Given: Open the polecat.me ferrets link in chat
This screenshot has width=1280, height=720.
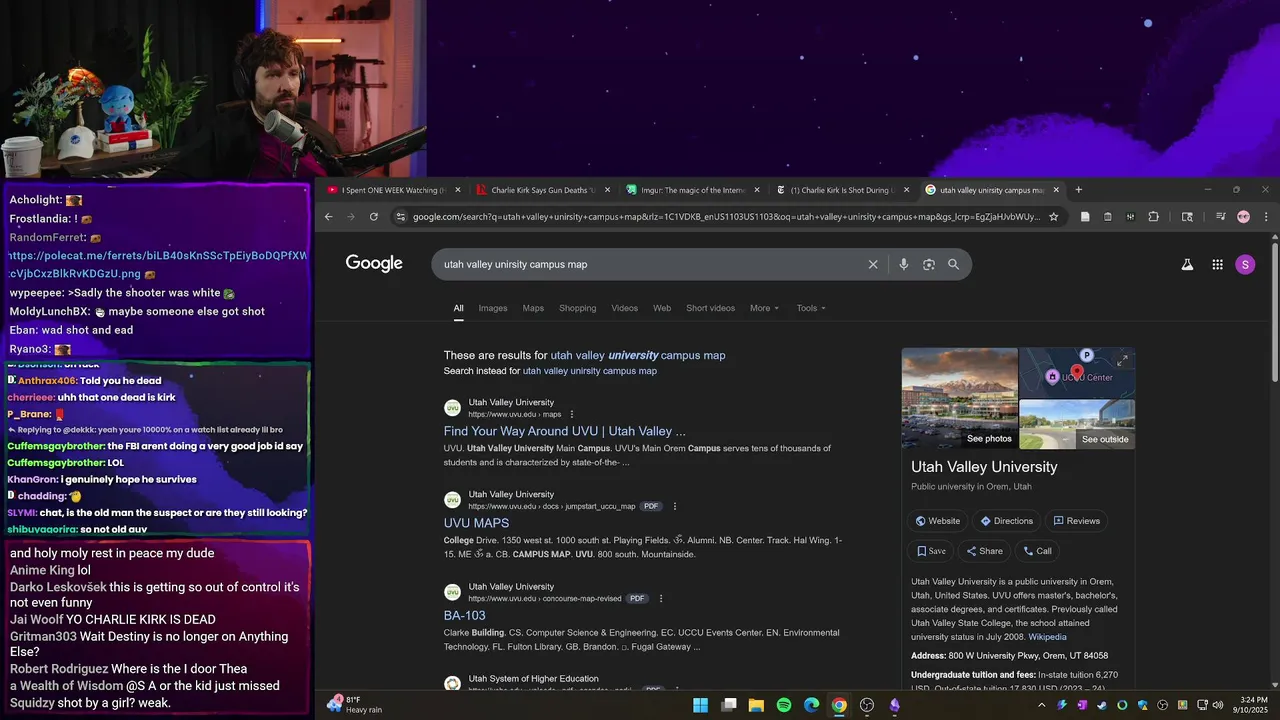Looking at the screenshot, I should pyautogui.click(x=159, y=265).
